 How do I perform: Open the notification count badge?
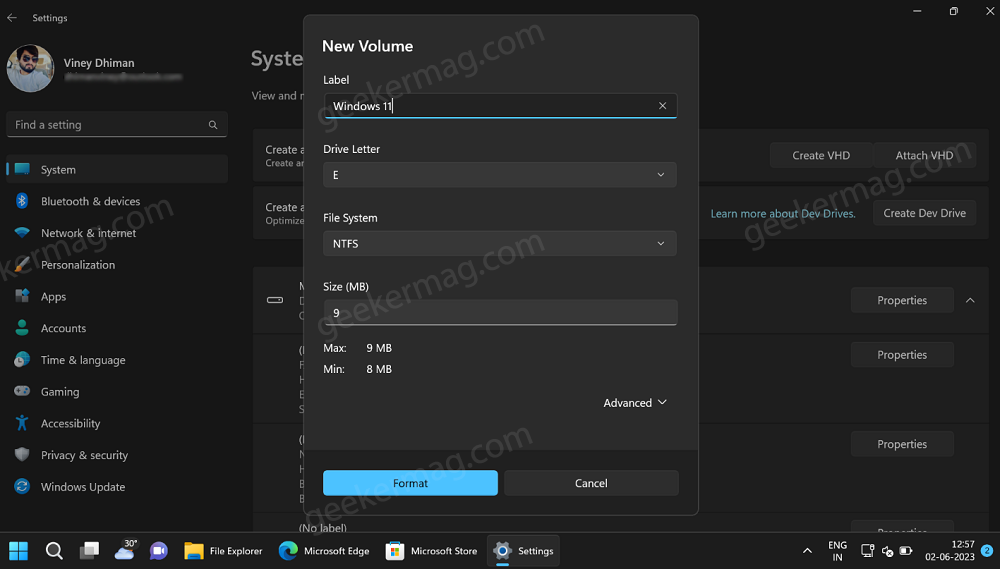point(987,550)
